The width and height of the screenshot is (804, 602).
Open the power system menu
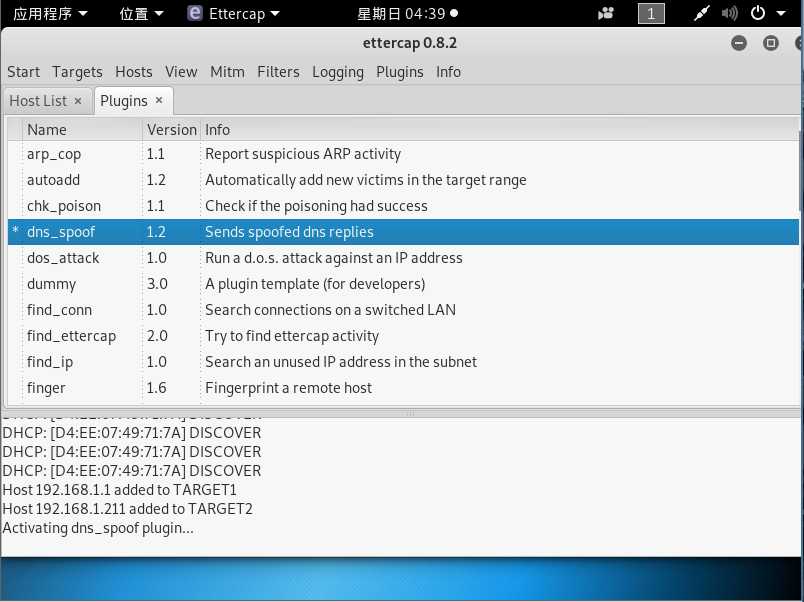[x=758, y=13]
